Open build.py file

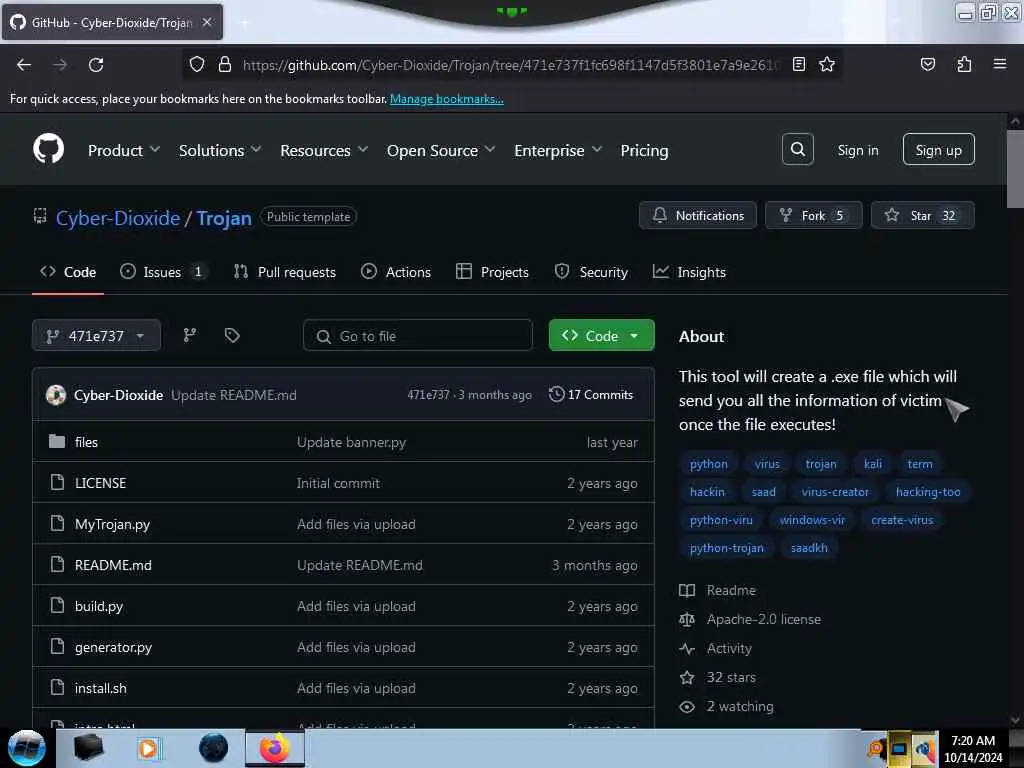(99, 606)
